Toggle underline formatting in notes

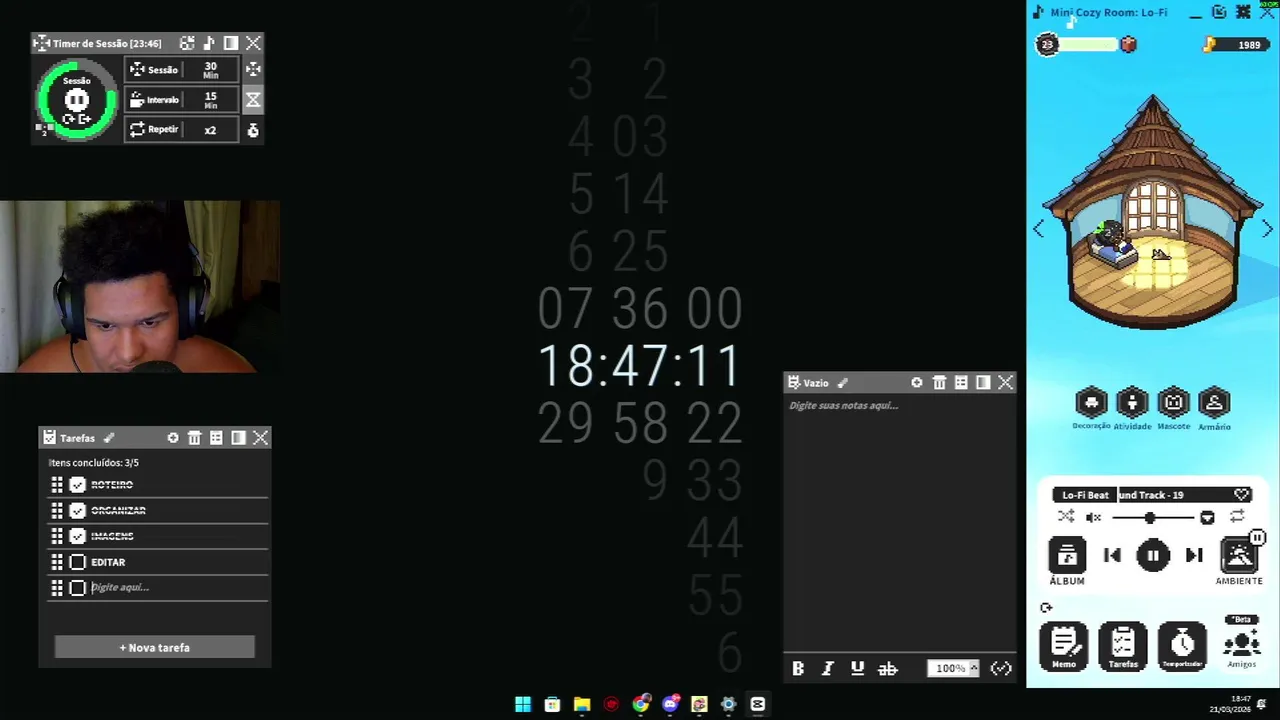[x=857, y=669]
